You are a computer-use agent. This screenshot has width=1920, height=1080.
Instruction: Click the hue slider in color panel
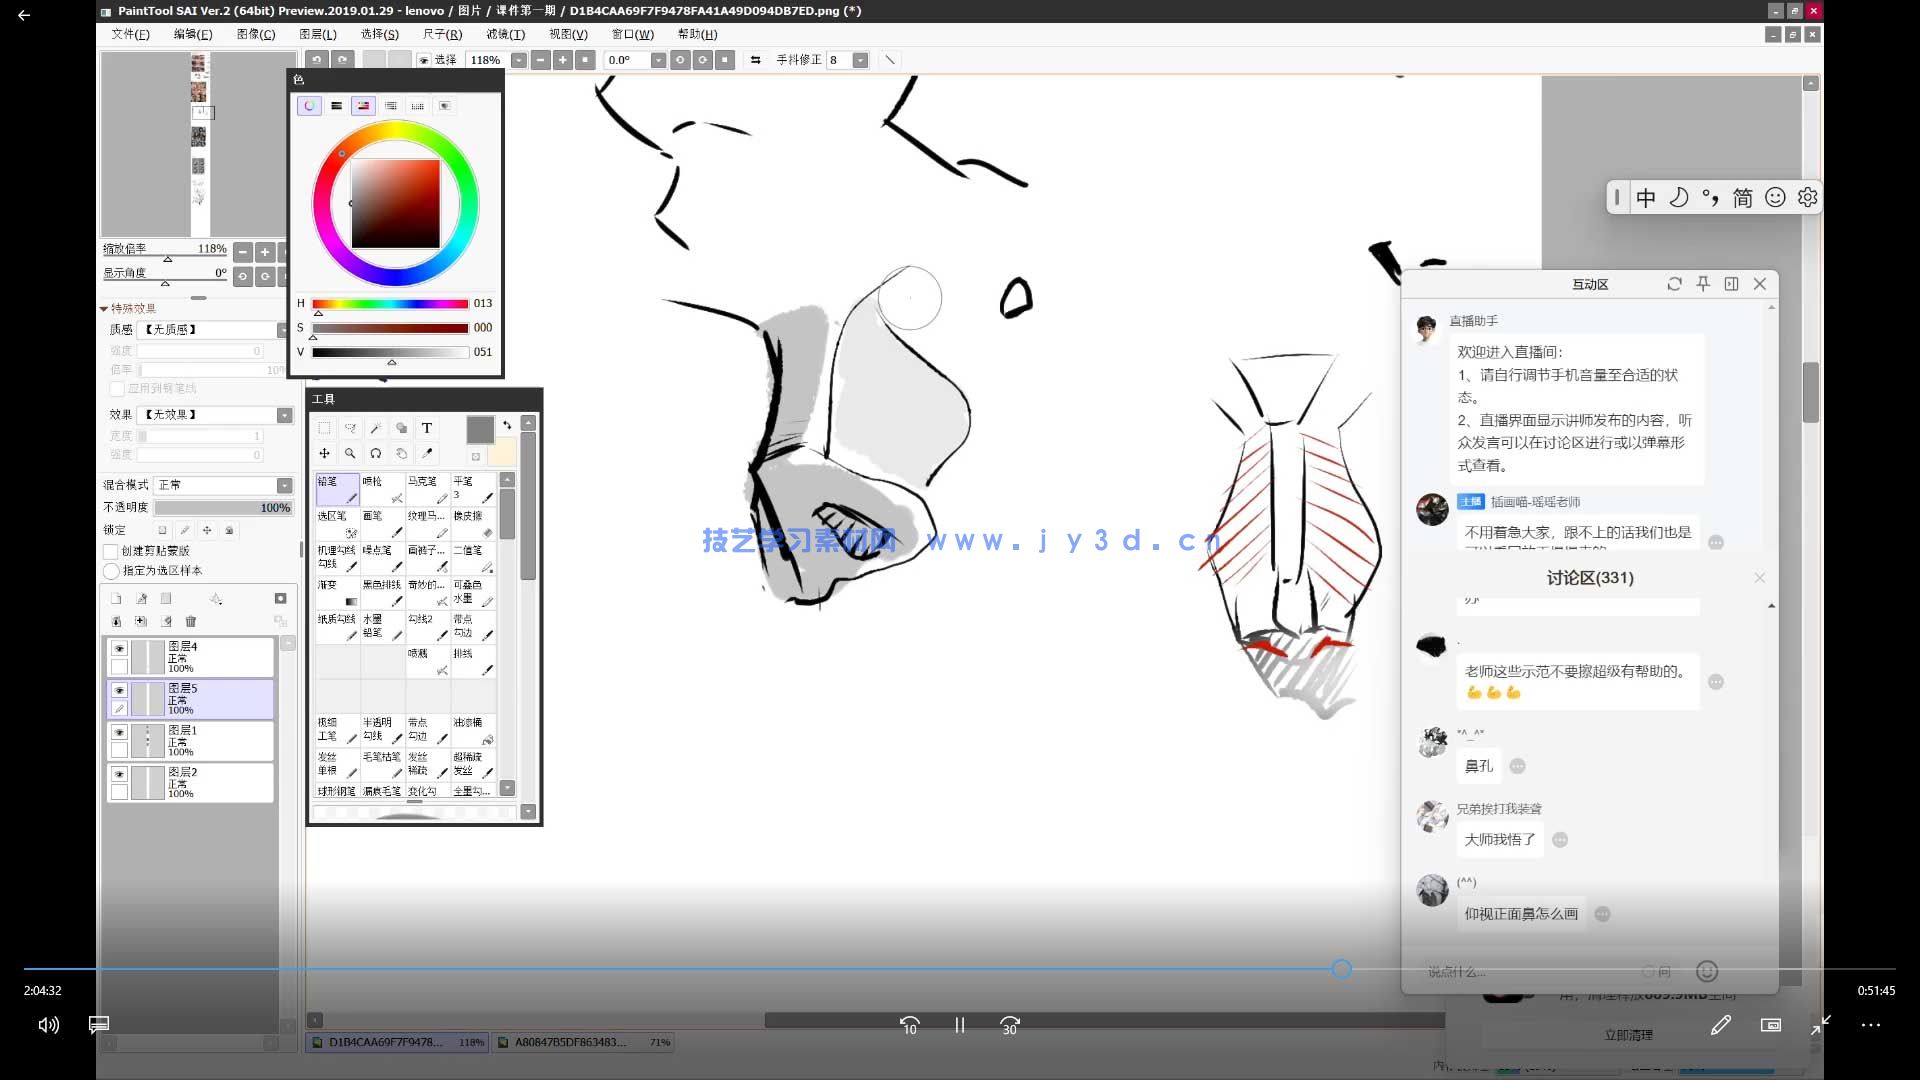(x=390, y=304)
